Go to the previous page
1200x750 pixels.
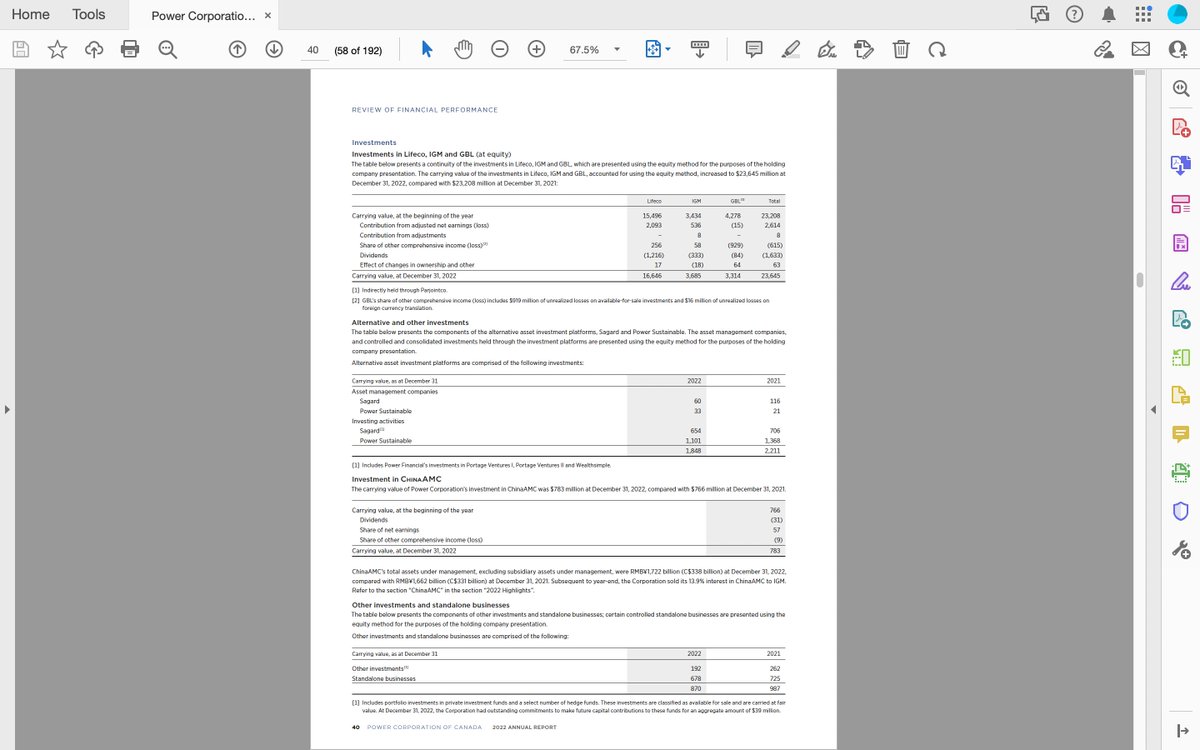pyautogui.click(x=238, y=49)
